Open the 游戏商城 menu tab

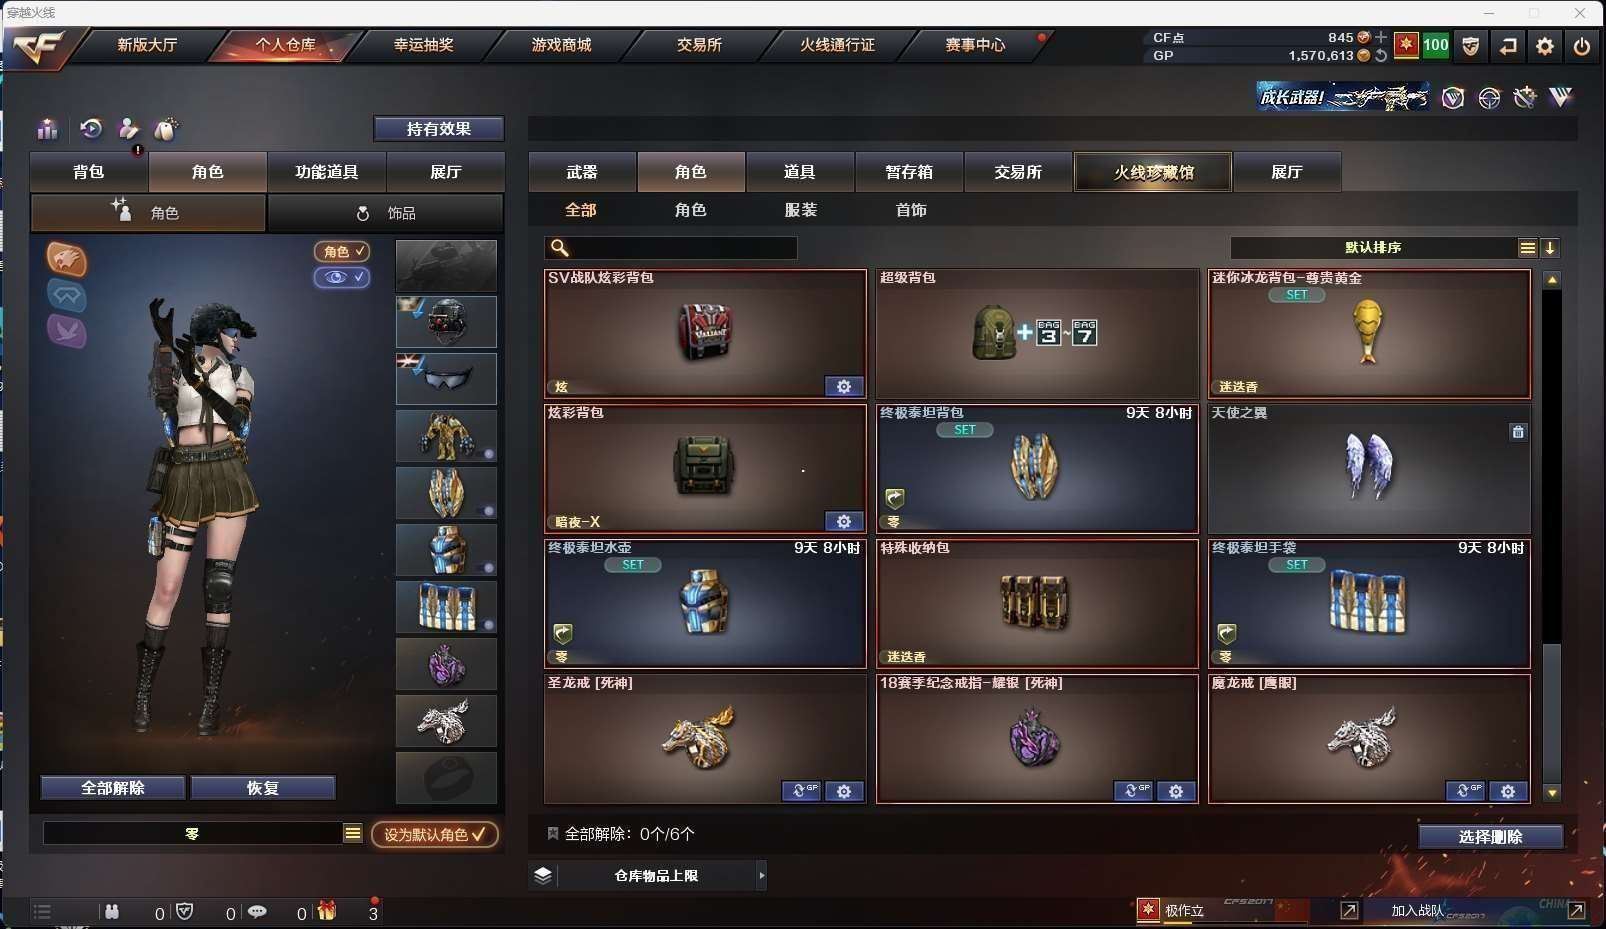tap(561, 45)
